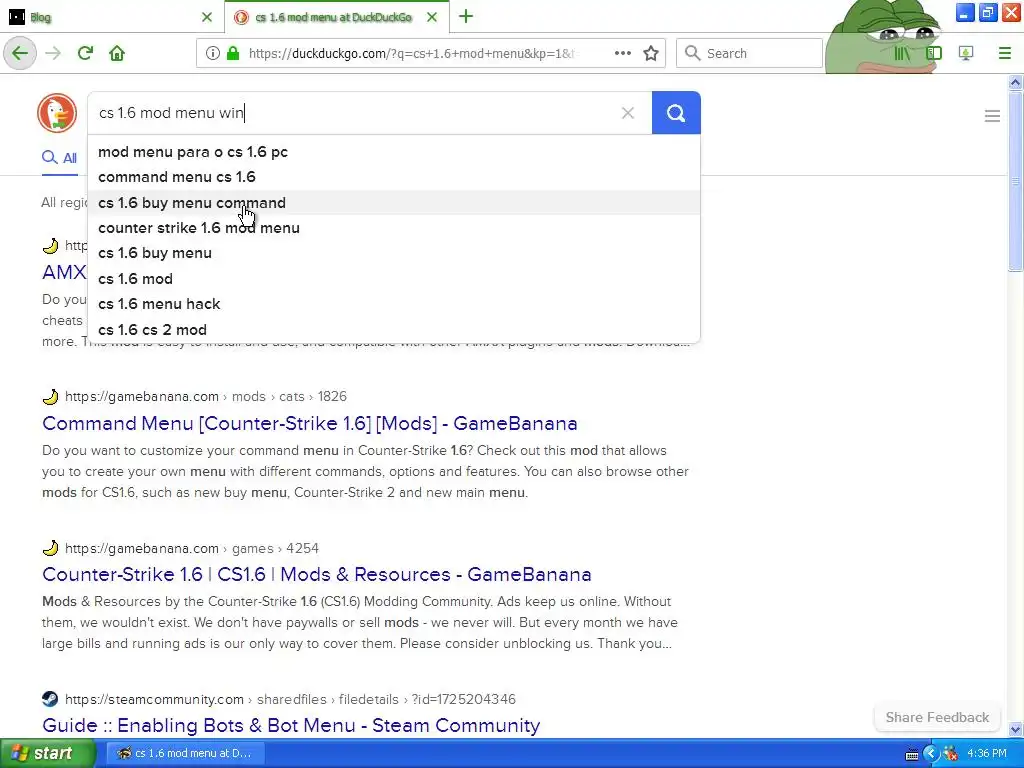The width and height of the screenshot is (1024, 768).
Task: Open the Firefox library icon
Action: click(x=902, y=53)
